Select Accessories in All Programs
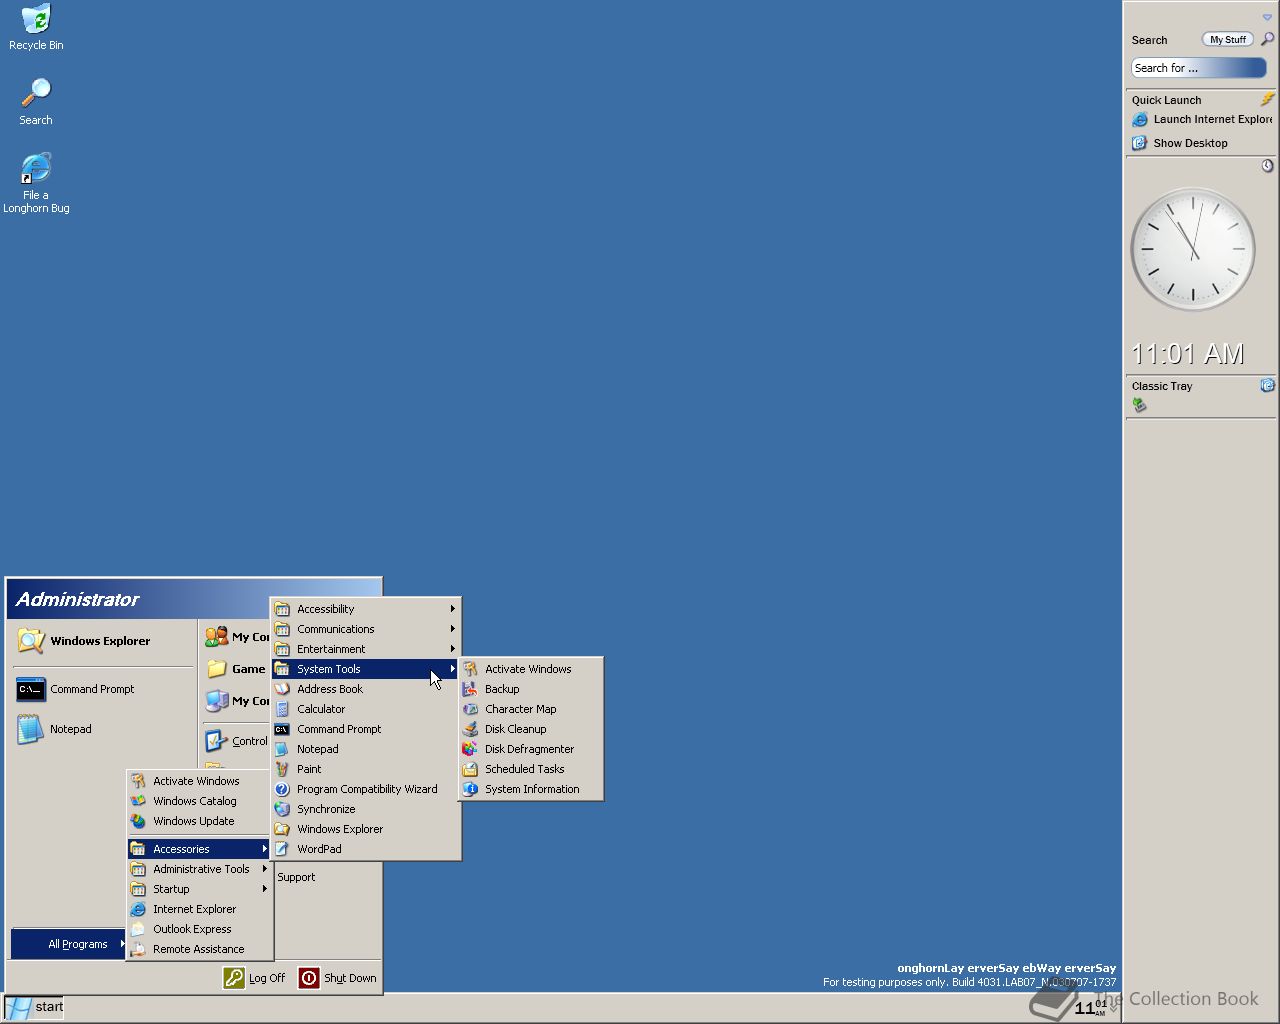 (200, 849)
